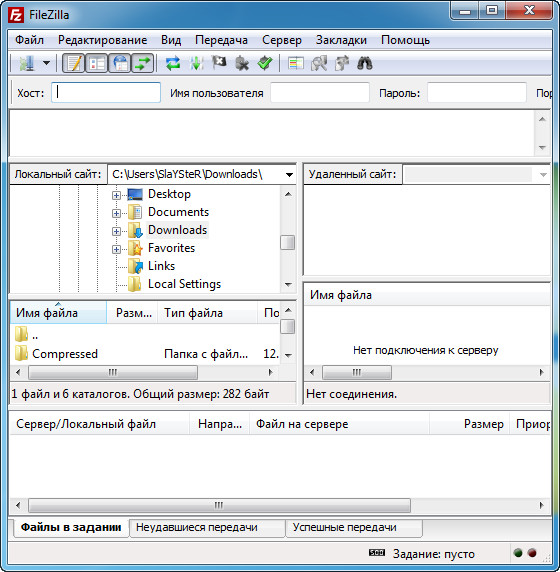The height and width of the screenshot is (572, 560).
Task: Expand the Favorites tree node
Action: pos(116,250)
